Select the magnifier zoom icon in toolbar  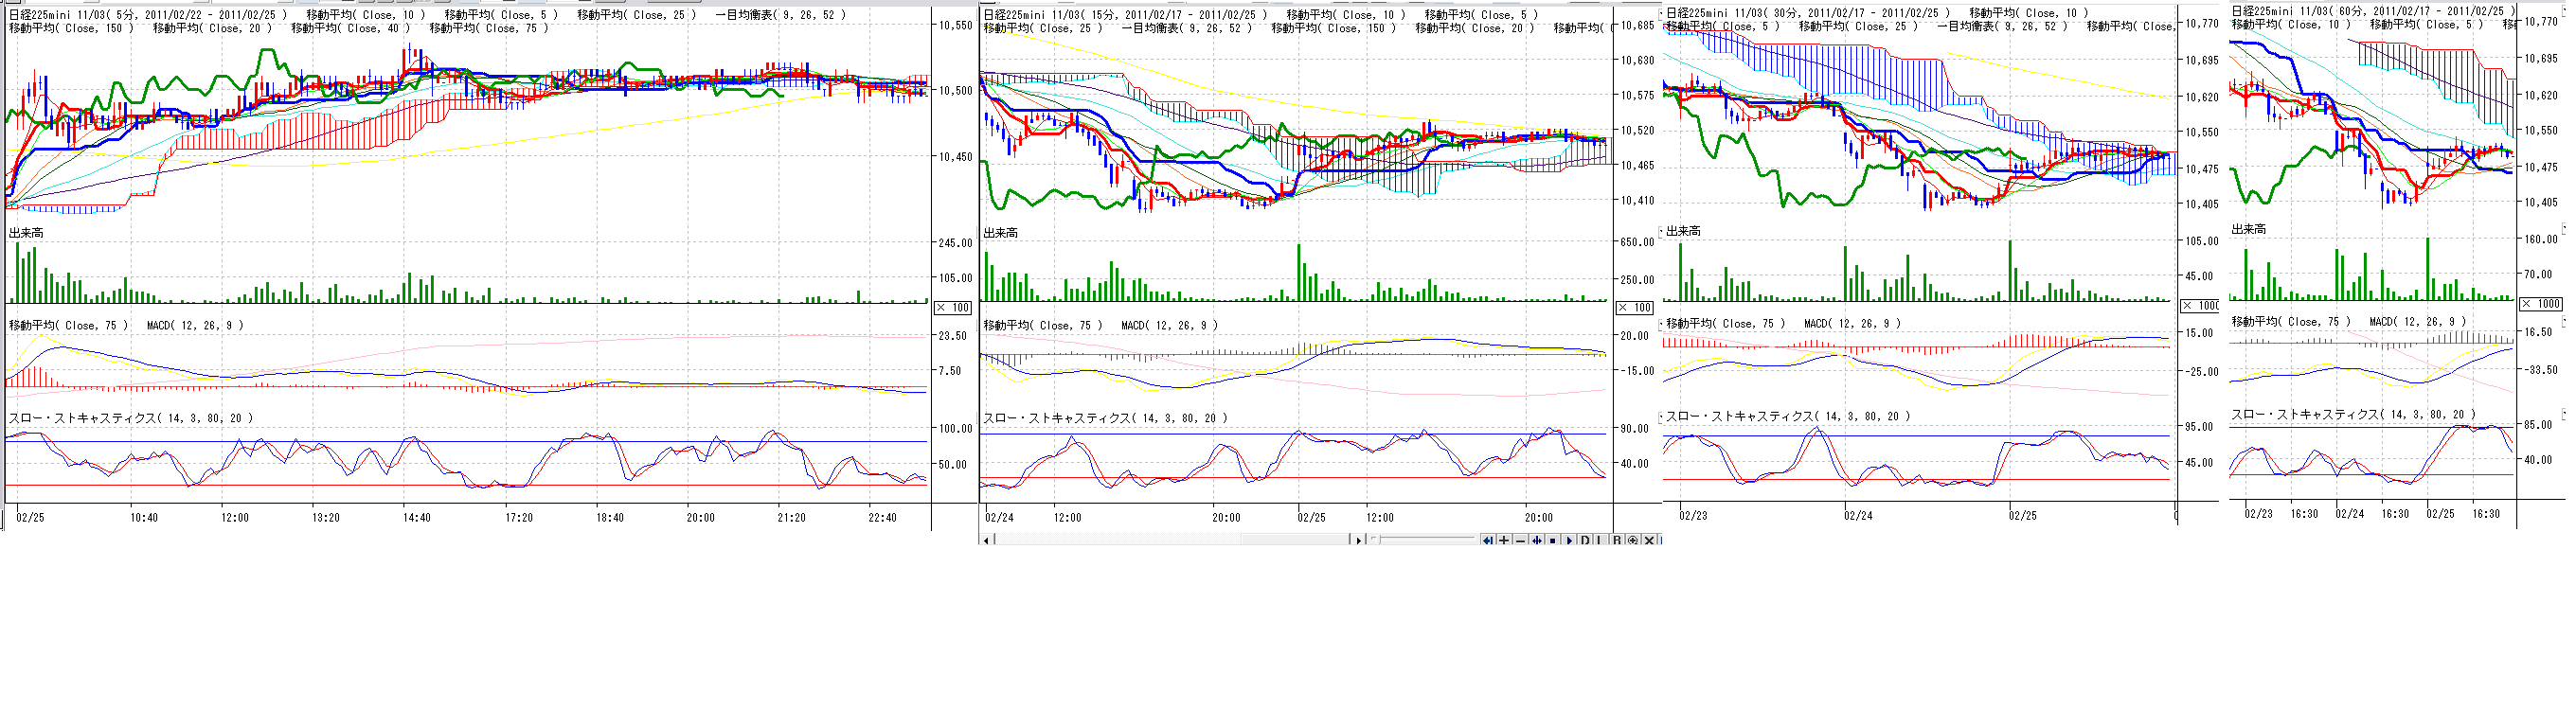pyautogui.click(x=1633, y=541)
